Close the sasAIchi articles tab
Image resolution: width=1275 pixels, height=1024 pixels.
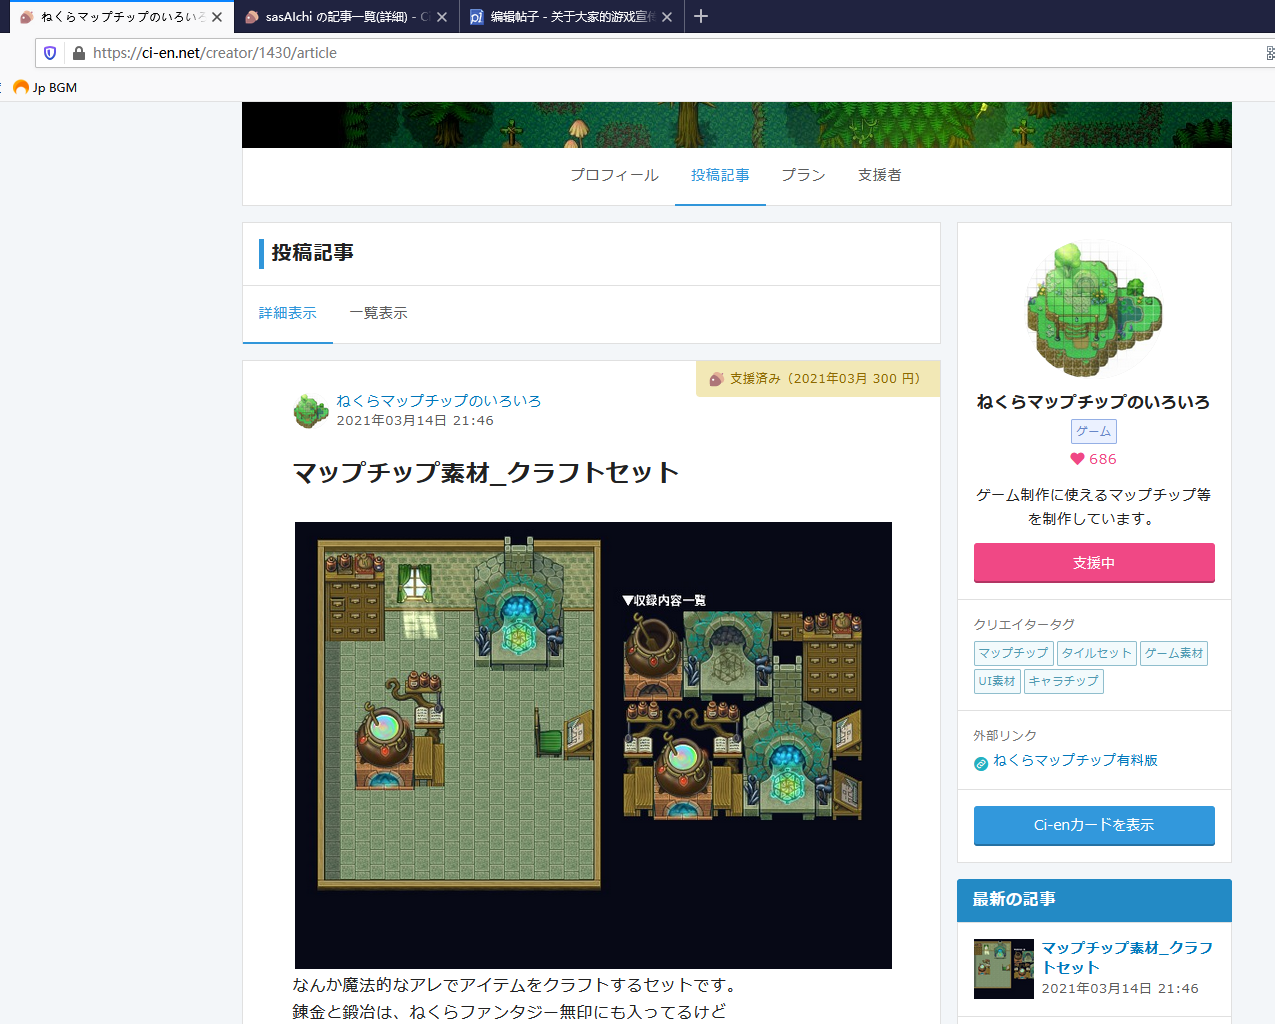pos(442,17)
